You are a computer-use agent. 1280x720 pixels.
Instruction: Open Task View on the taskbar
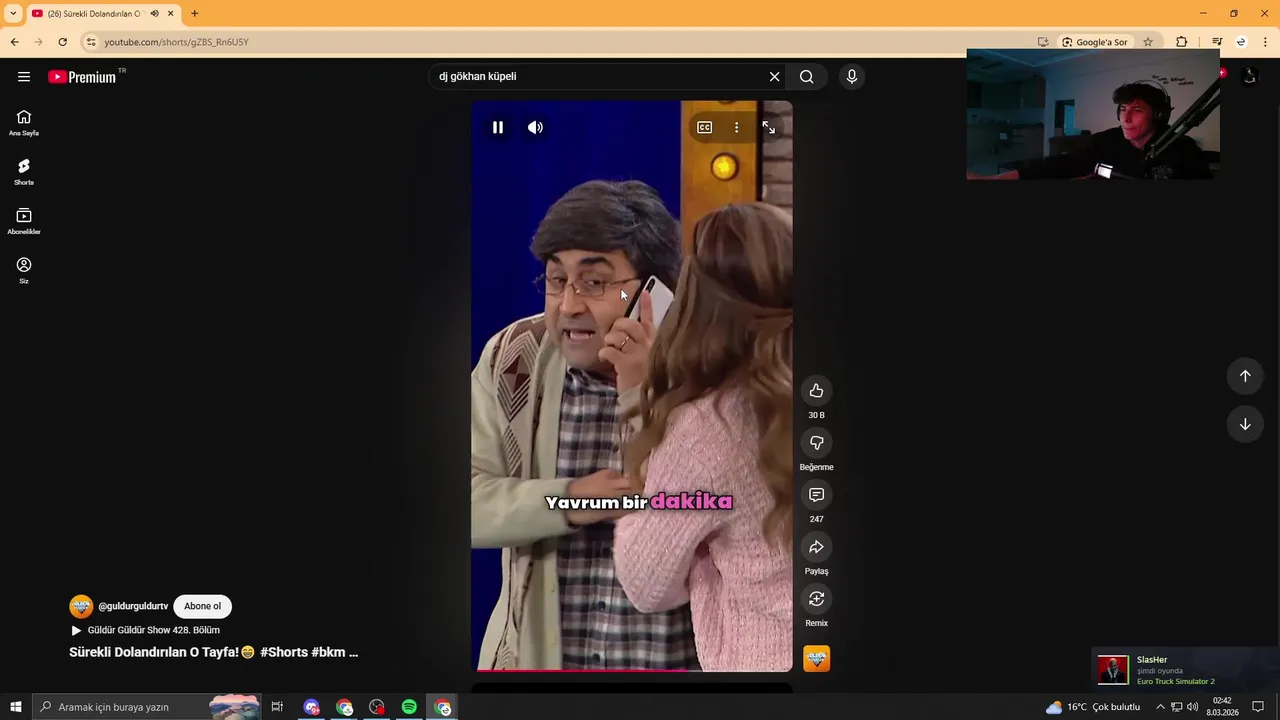click(x=277, y=707)
